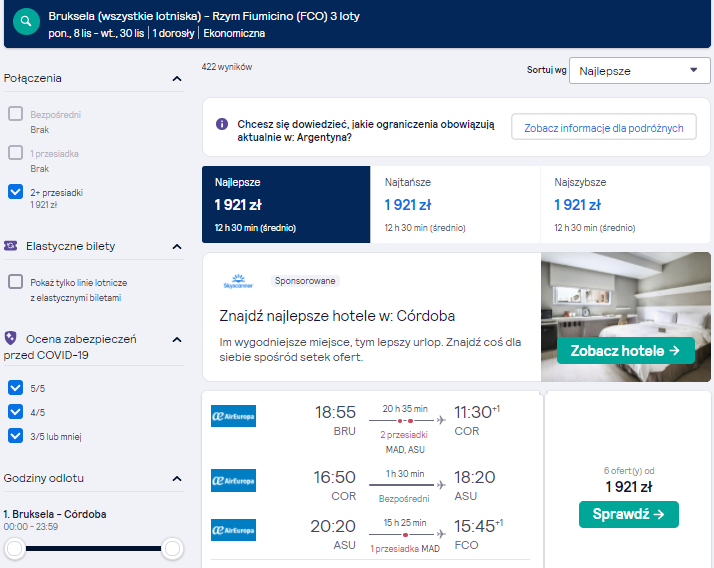Open Zobacz informacje dla podróżnych link

pyautogui.click(x=603, y=128)
